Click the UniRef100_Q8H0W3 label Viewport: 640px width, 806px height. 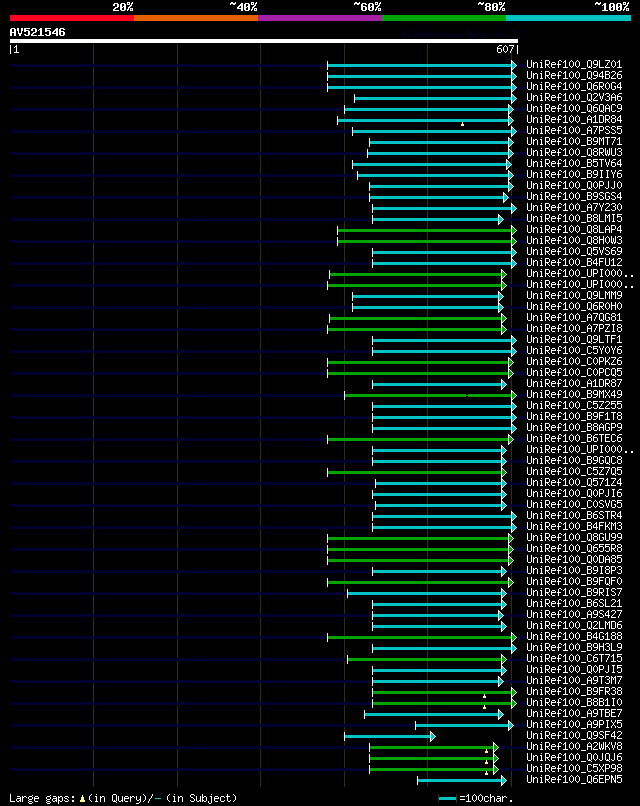click(574, 241)
